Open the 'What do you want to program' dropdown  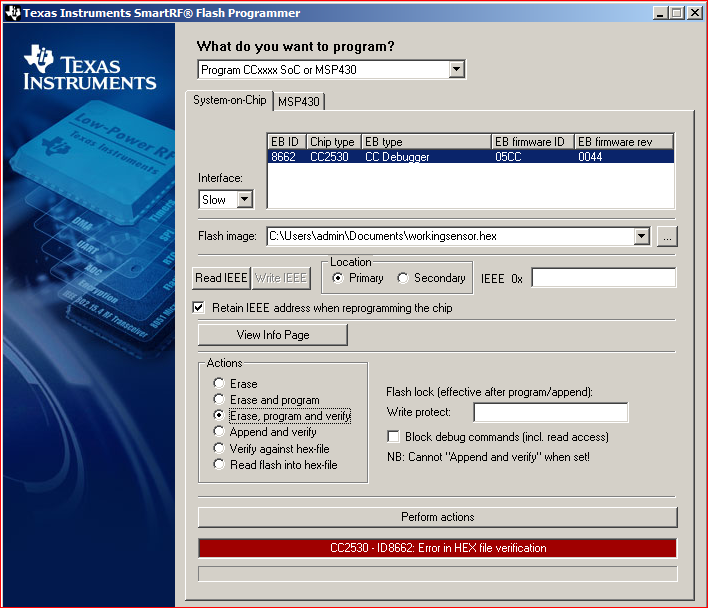pyautogui.click(x=456, y=70)
